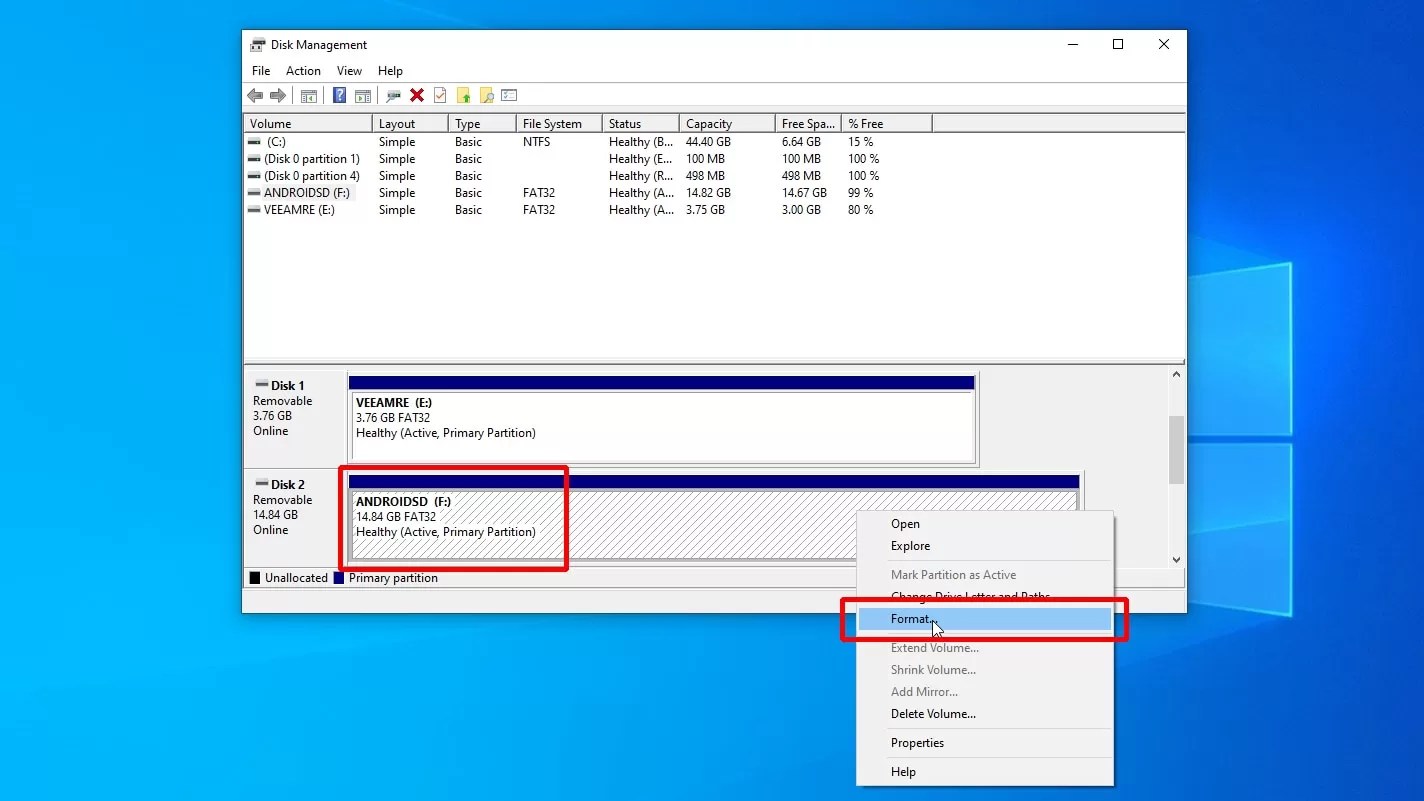
Task: Toggle the Show/Hide Console Tree icon
Action: [x=308, y=95]
